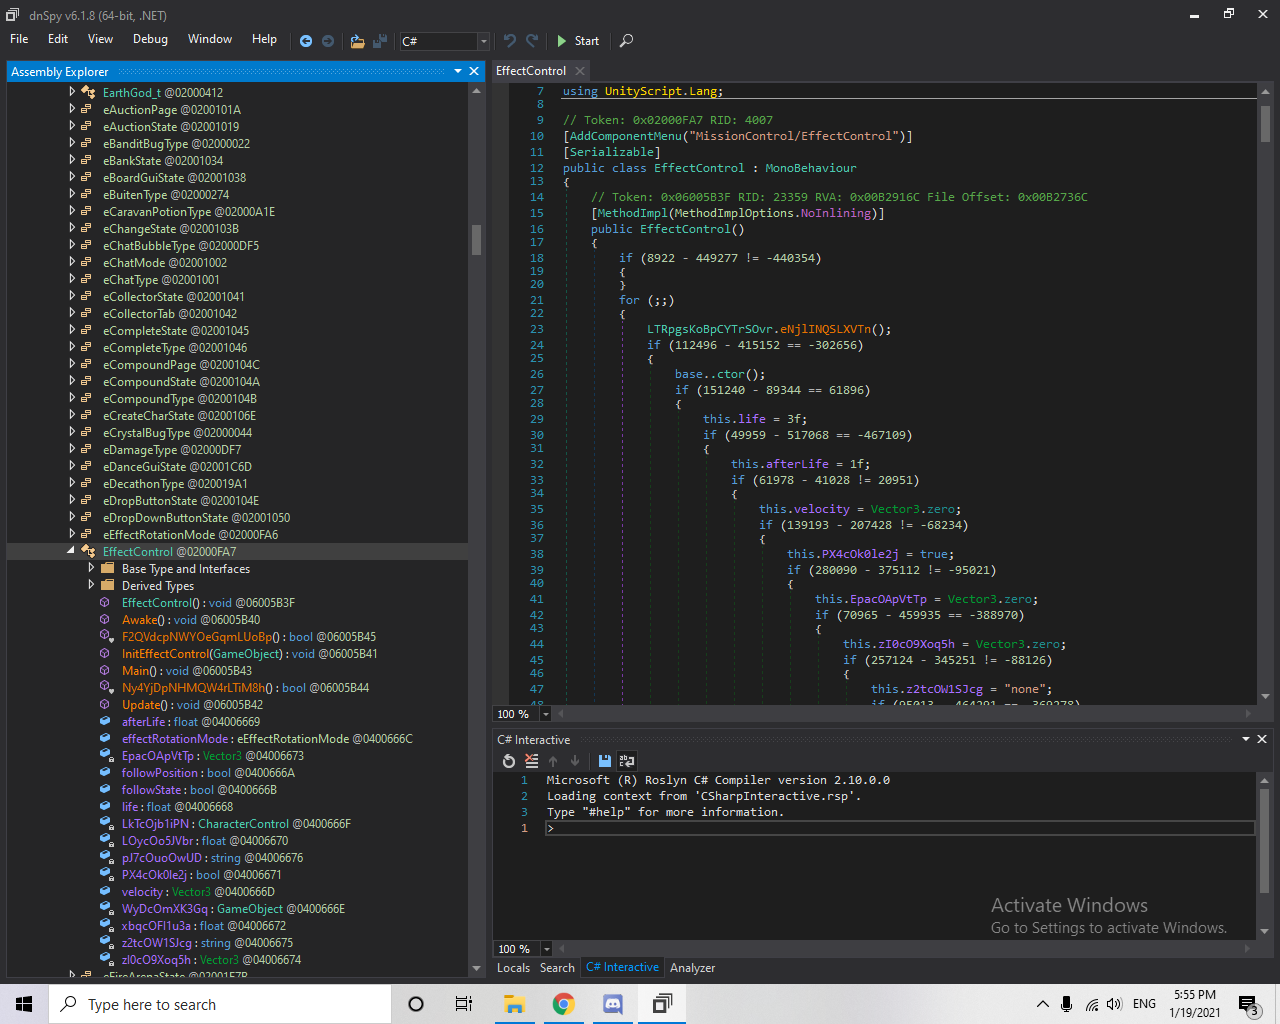Image resolution: width=1280 pixels, height=1024 pixels.
Task: Select the EffectControl document tab
Action: (531, 71)
